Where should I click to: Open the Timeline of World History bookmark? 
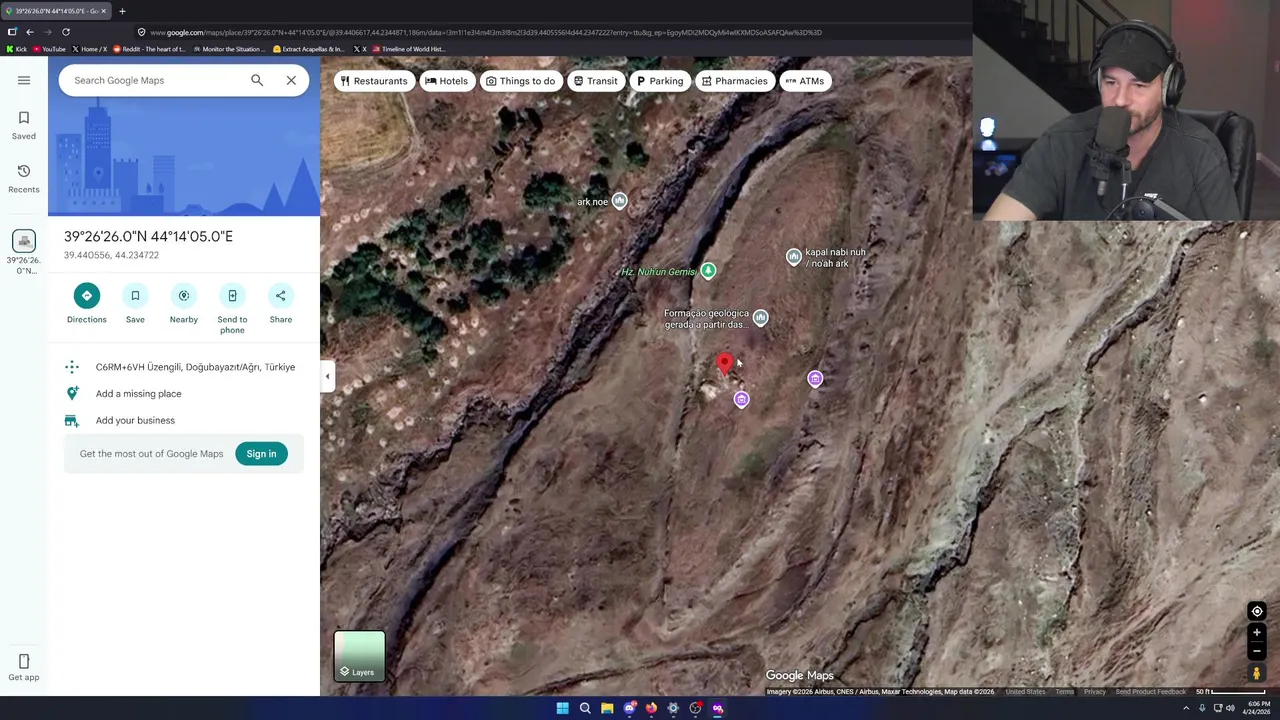coord(408,49)
